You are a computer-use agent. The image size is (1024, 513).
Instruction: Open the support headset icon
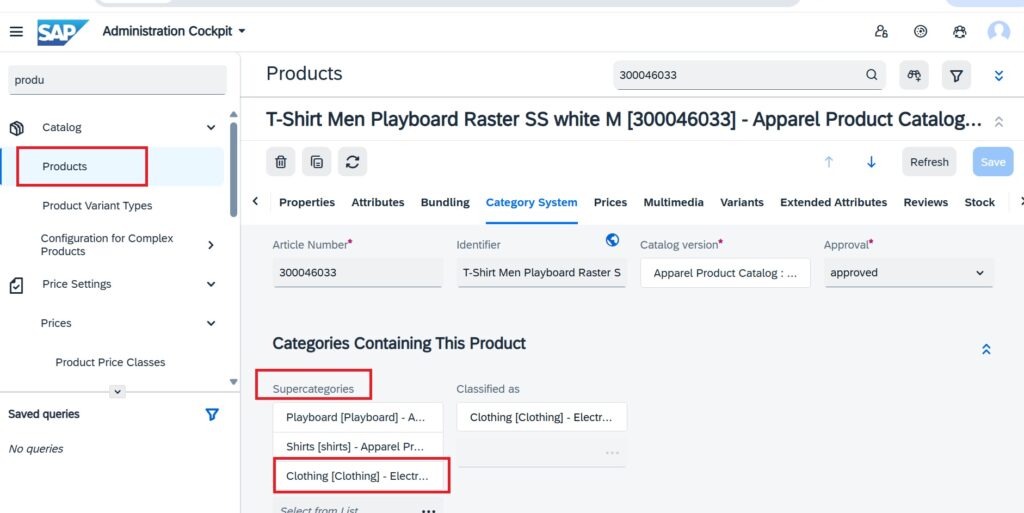(959, 31)
